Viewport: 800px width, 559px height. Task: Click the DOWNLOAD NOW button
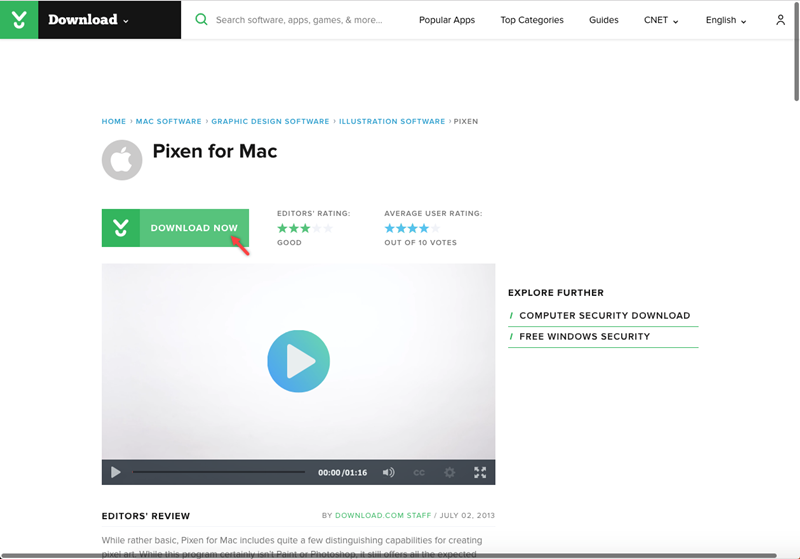pos(175,228)
